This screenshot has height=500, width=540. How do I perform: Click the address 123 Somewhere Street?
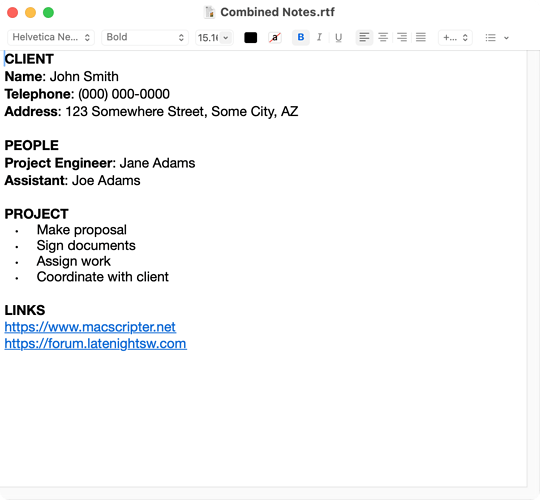coord(136,112)
